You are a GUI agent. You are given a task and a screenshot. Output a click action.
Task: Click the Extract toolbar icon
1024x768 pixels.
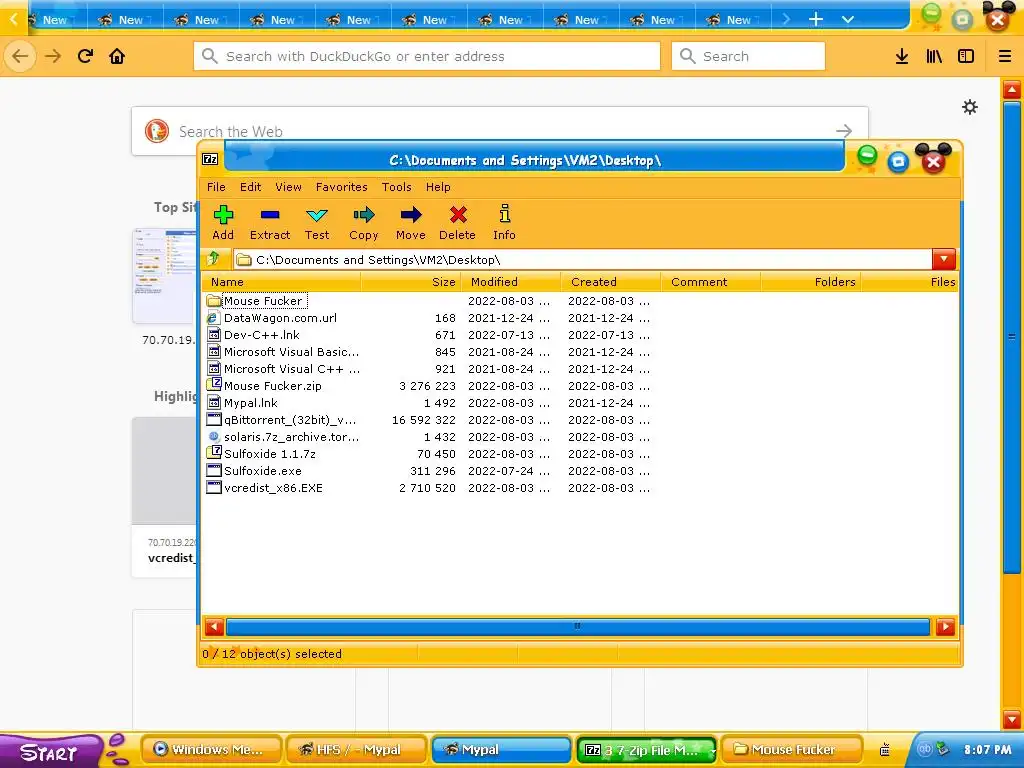(270, 223)
